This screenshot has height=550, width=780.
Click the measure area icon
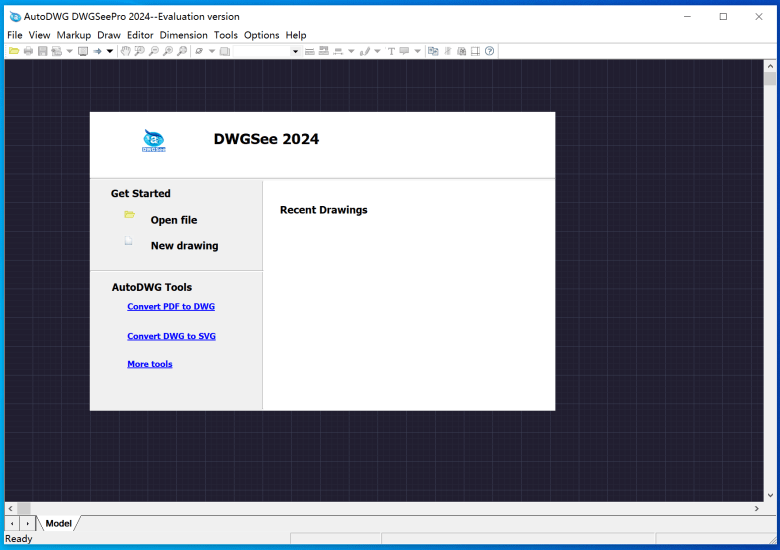click(324, 50)
